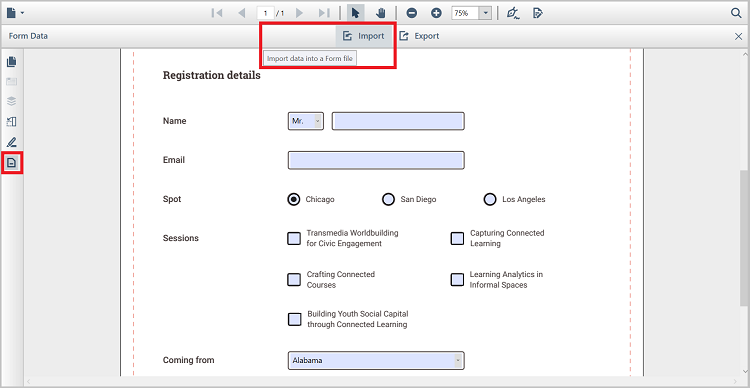The image size is (750, 388).
Task: Open bookmarks sidebar panel
Action: click(12, 82)
